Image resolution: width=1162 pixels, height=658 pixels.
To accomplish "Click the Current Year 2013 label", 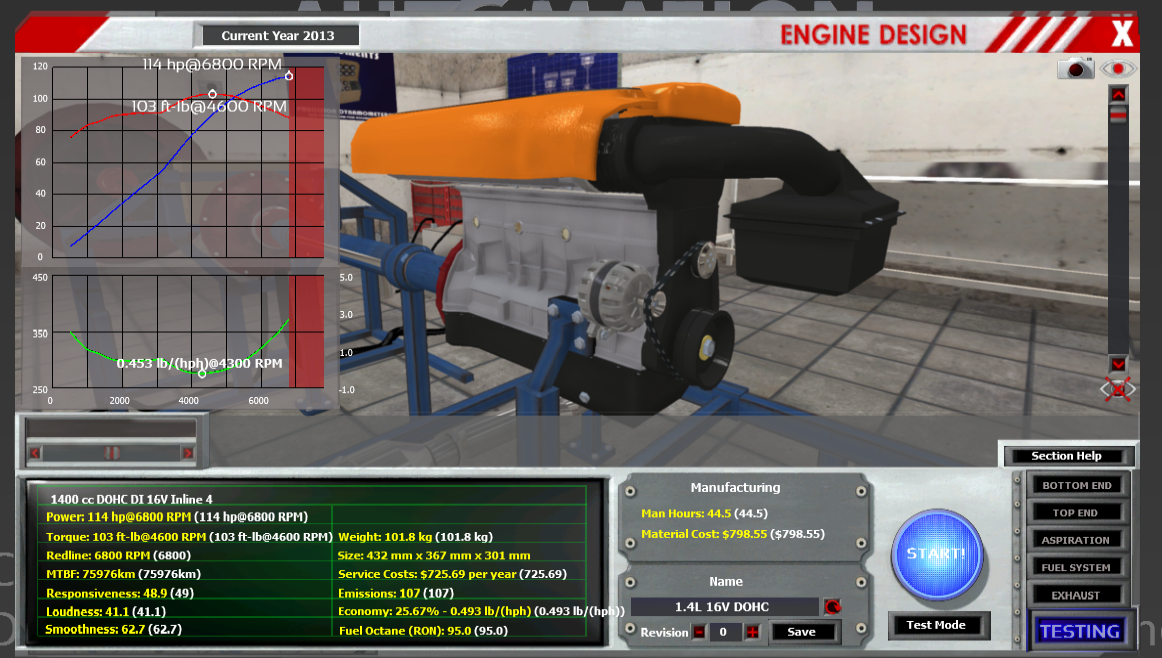I will [x=278, y=36].
